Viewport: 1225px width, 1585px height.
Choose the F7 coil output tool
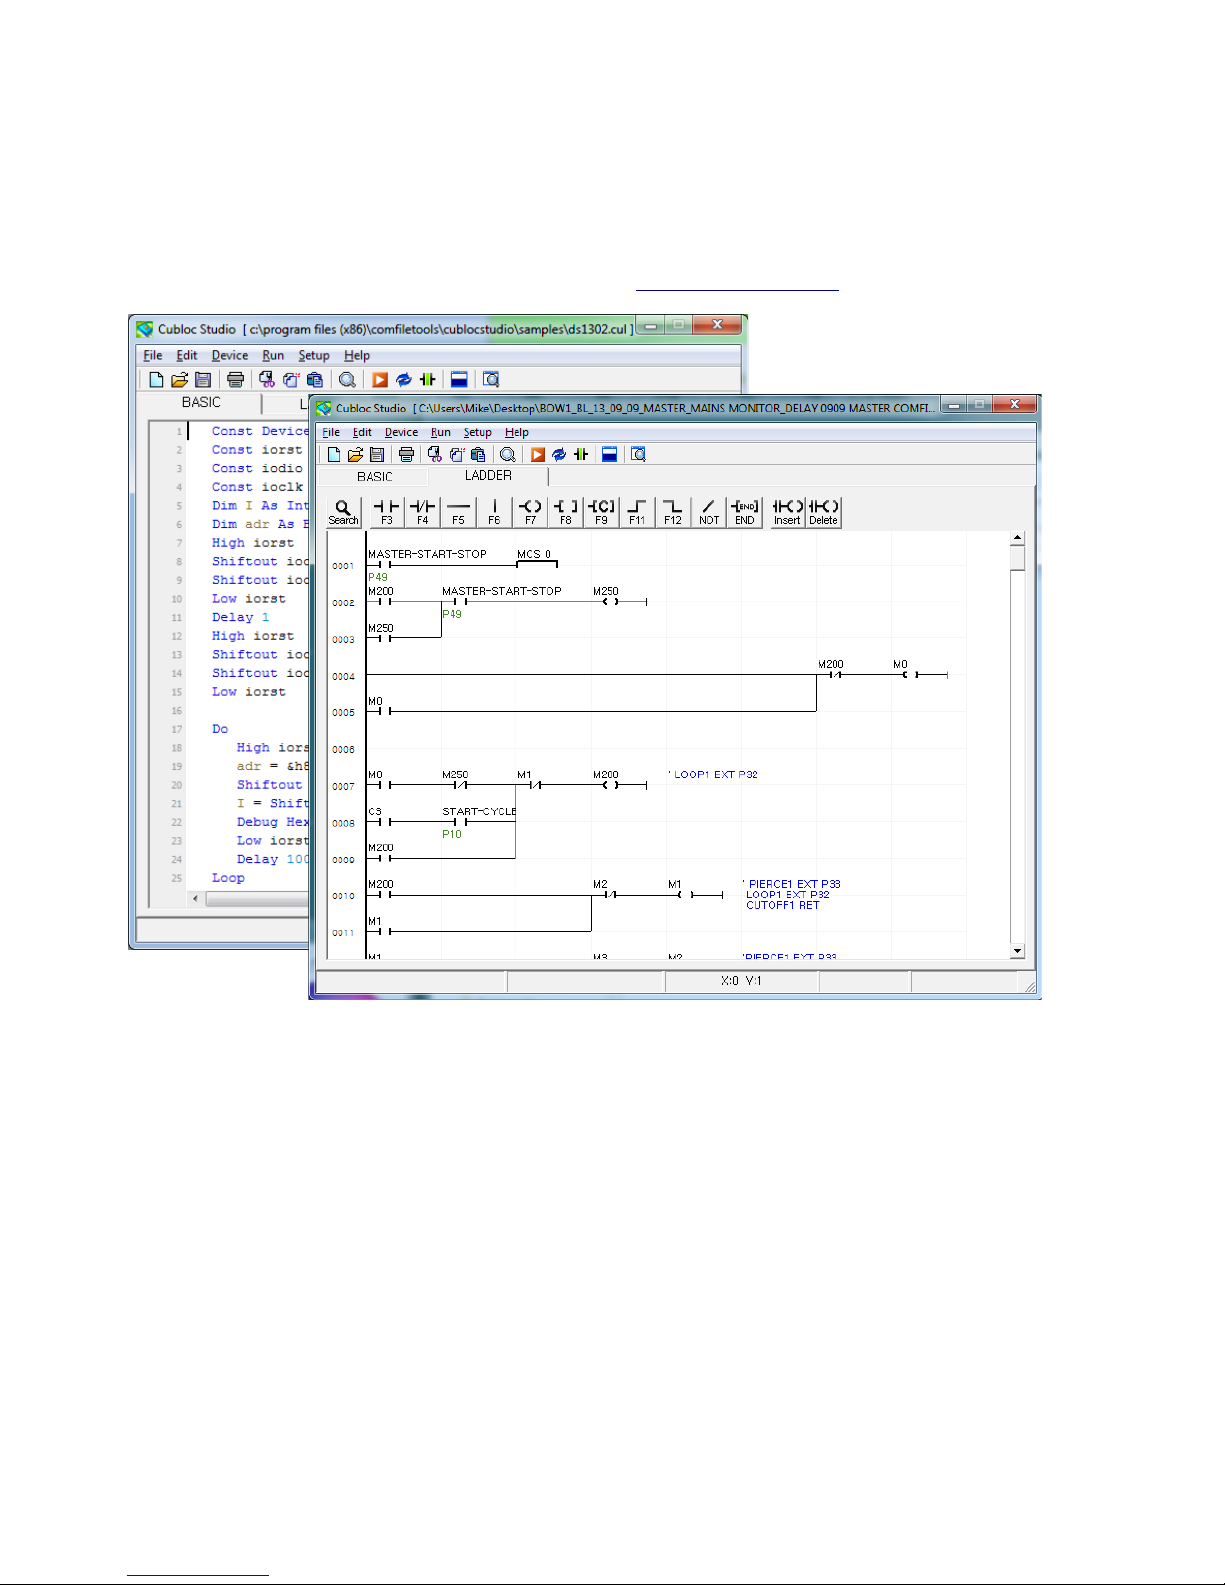tap(530, 512)
